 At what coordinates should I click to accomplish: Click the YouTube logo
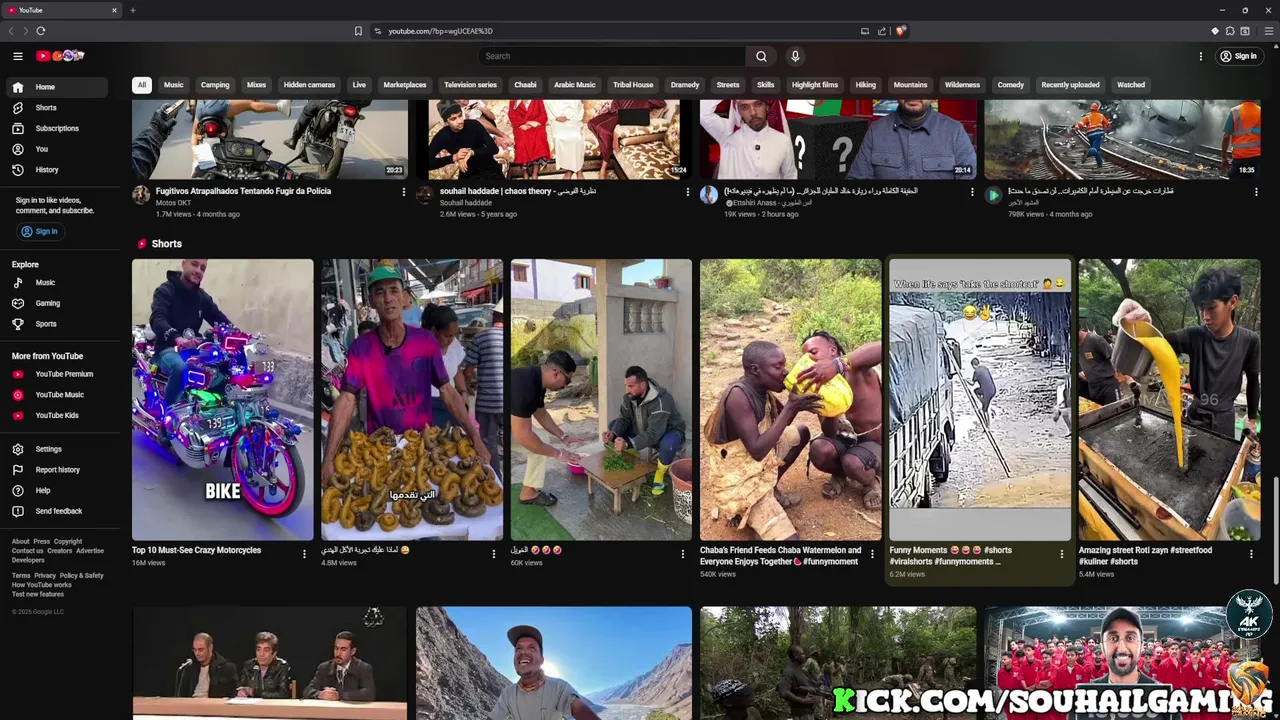click(x=60, y=56)
